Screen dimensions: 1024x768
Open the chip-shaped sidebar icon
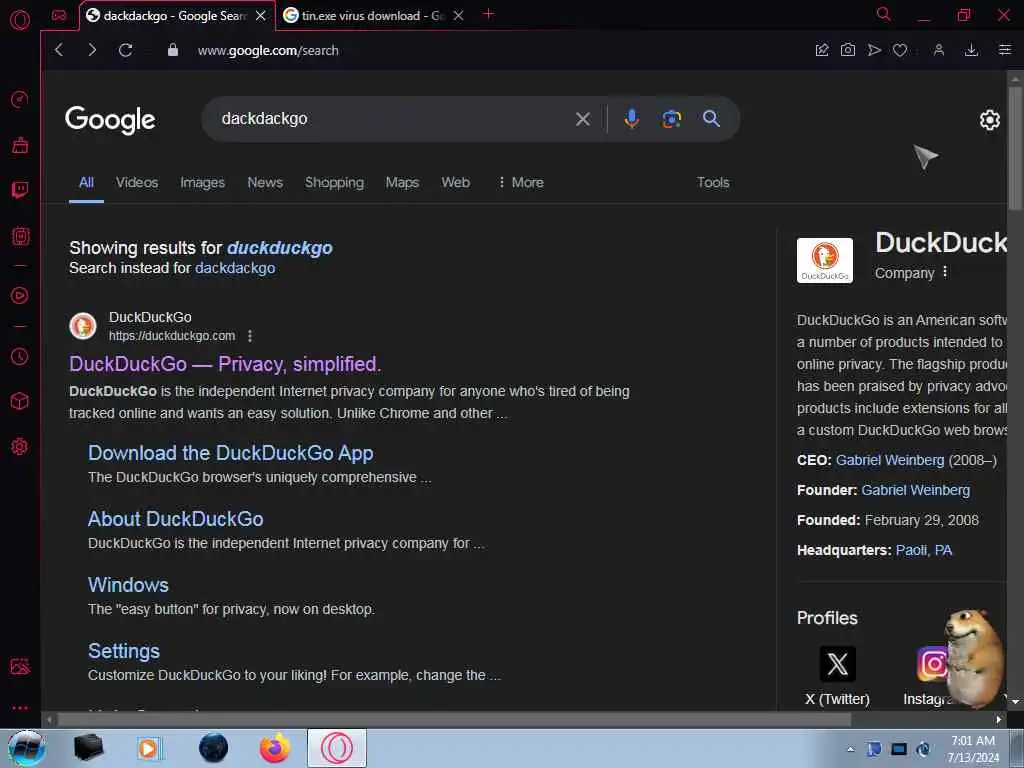[x=20, y=236]
